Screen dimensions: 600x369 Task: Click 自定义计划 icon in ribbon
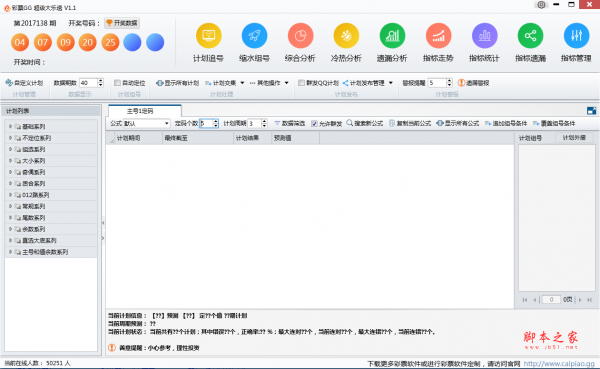9,83
